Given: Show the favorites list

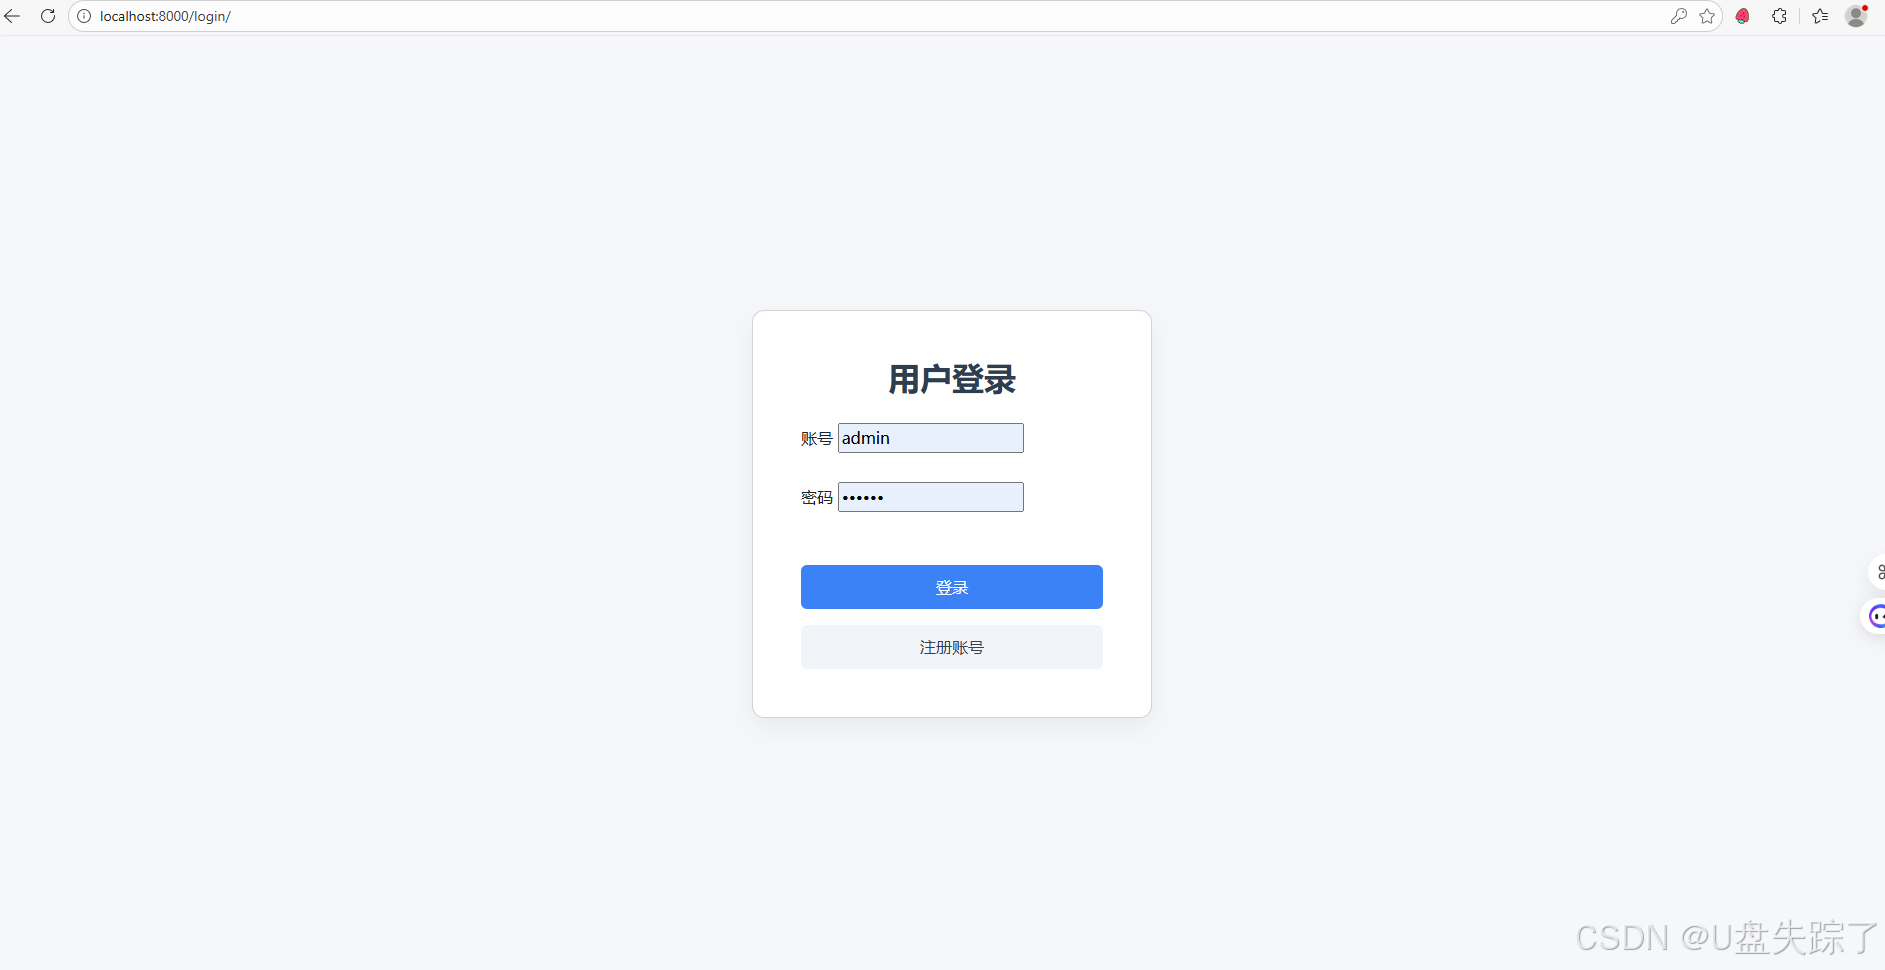Looking at the screenshot, I should click(x=1820, y=16).
